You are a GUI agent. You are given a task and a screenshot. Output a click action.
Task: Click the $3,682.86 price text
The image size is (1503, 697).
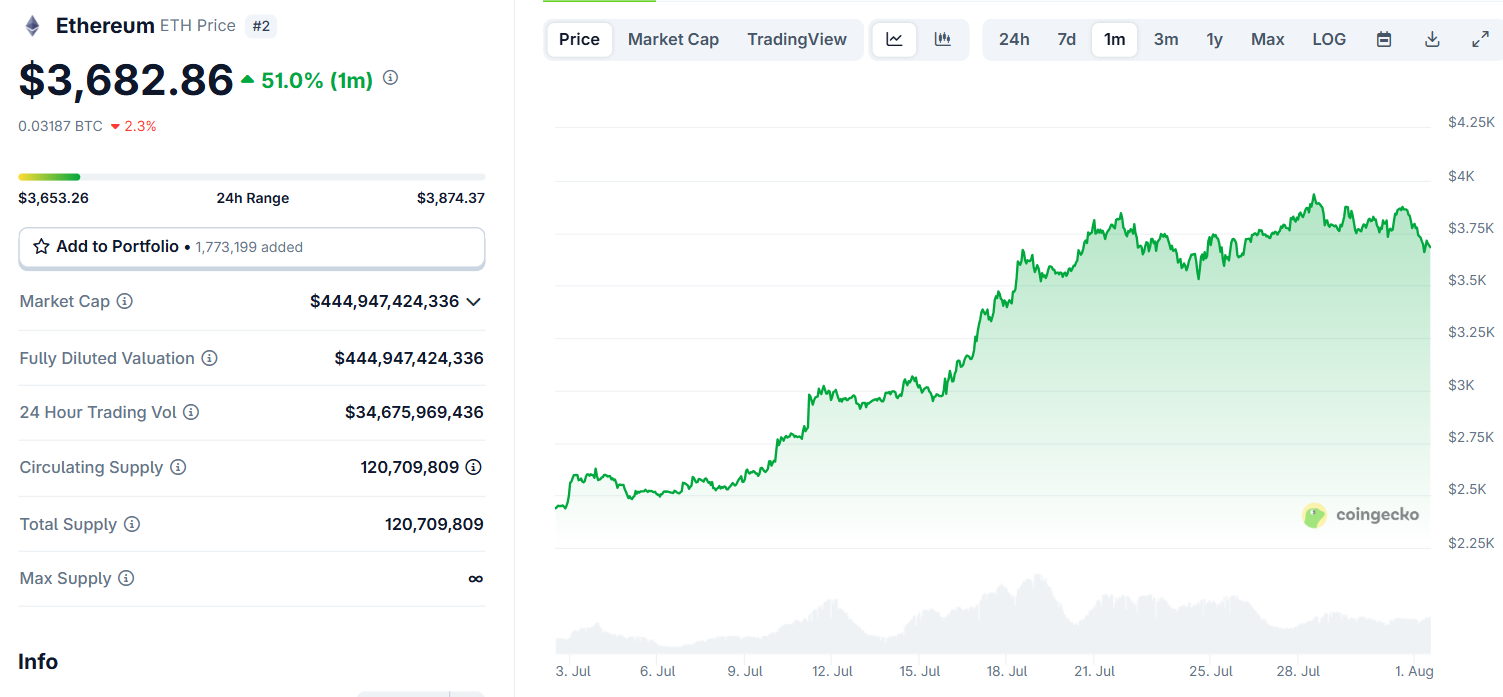coord(126,80)
